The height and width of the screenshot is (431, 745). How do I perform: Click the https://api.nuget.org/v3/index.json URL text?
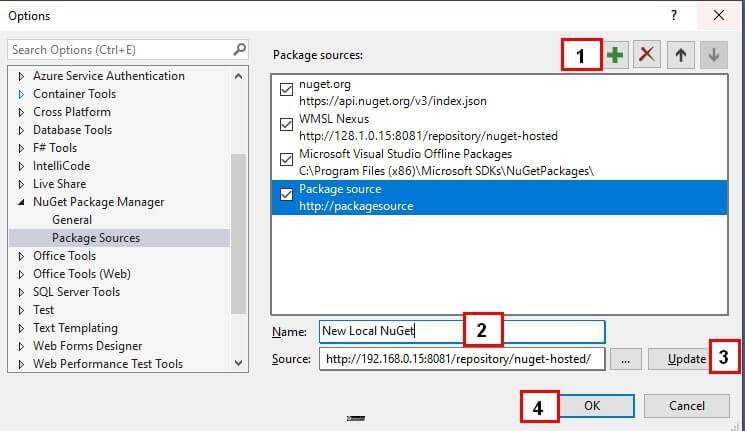(x=392, y=101)
